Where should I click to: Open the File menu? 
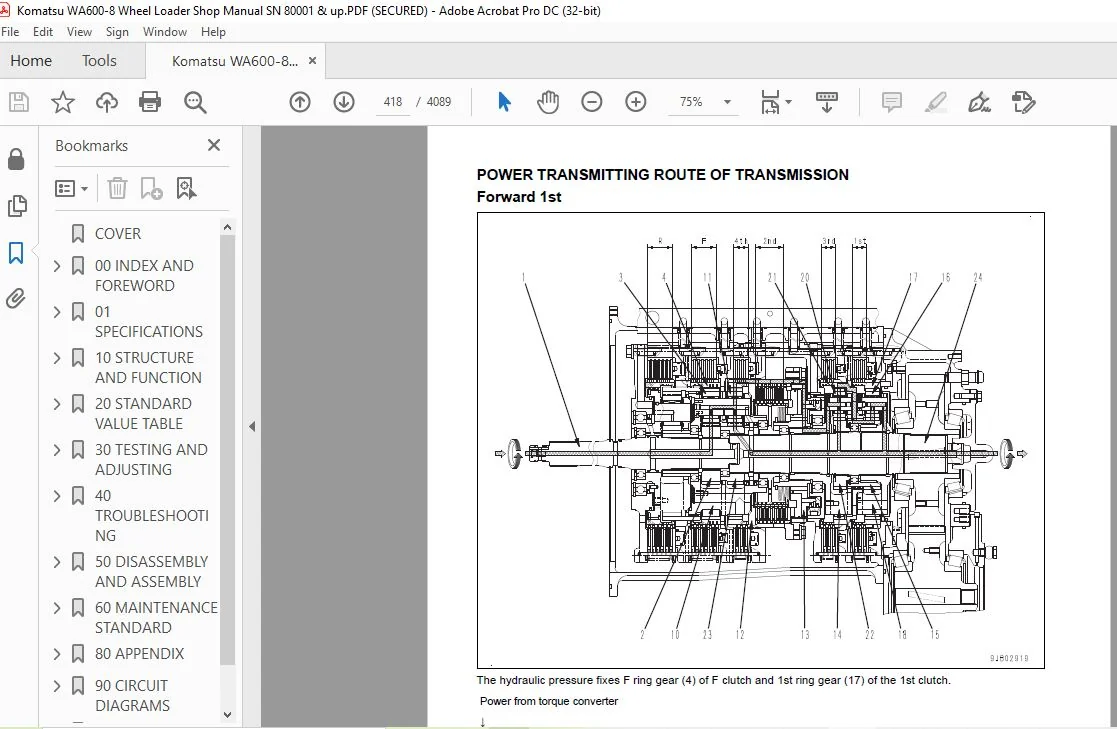click(10, 32)
